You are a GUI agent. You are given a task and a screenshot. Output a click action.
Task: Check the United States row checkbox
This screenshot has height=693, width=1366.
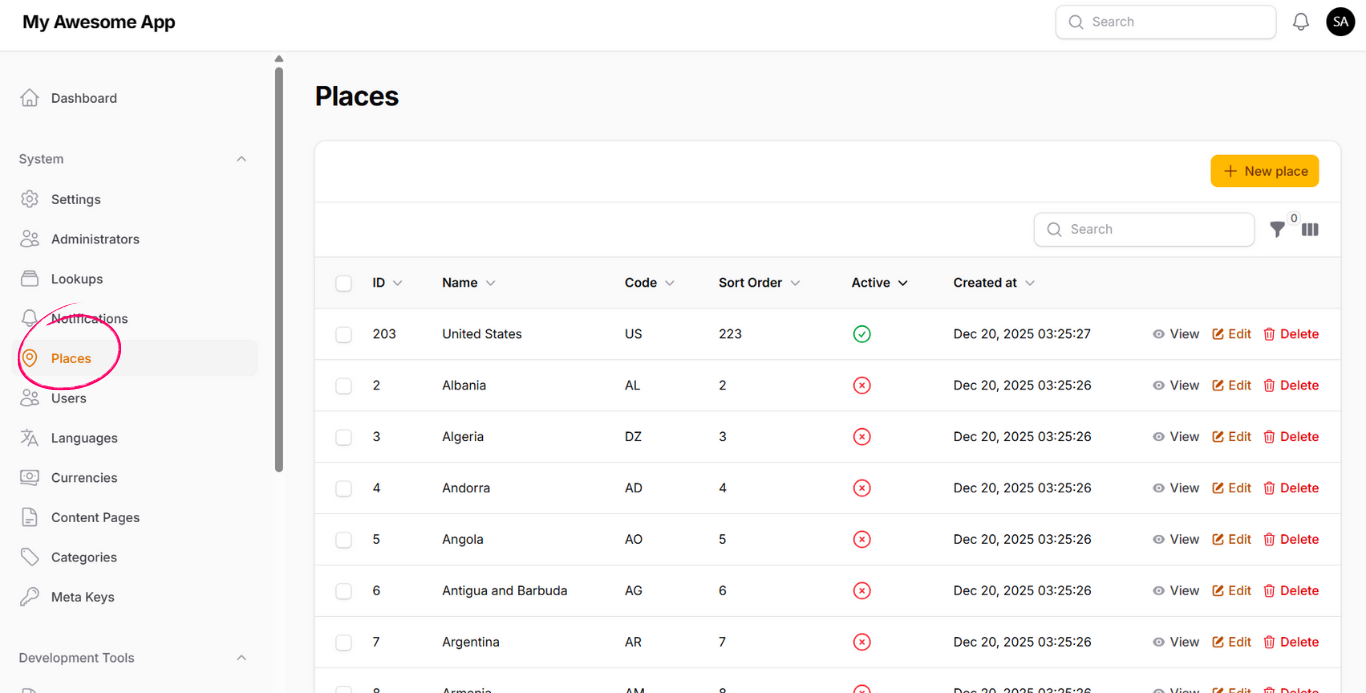click(344, 334)
